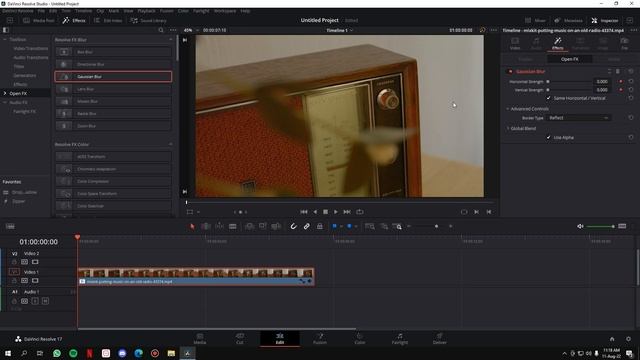Open the Mixer panel
The height and width of the screenshot is (360, 640).
pyautogui.click(x=535, y=20)
